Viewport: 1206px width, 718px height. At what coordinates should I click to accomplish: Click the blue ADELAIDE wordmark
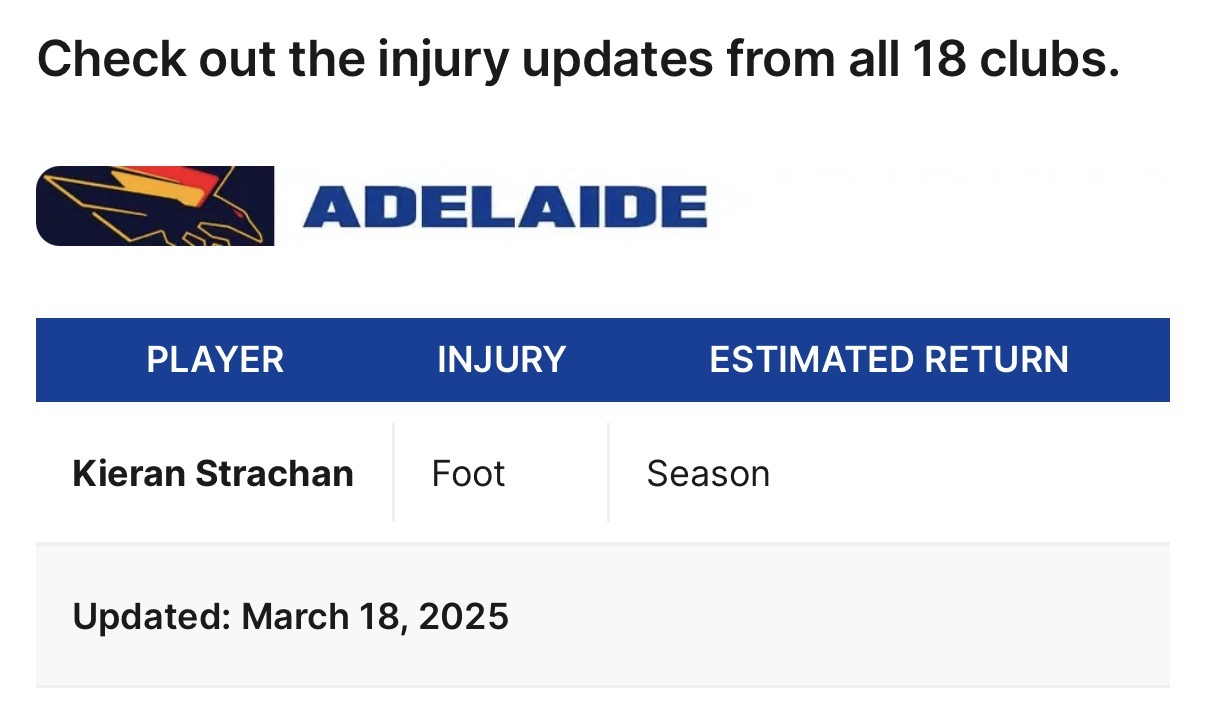(504, 207)
